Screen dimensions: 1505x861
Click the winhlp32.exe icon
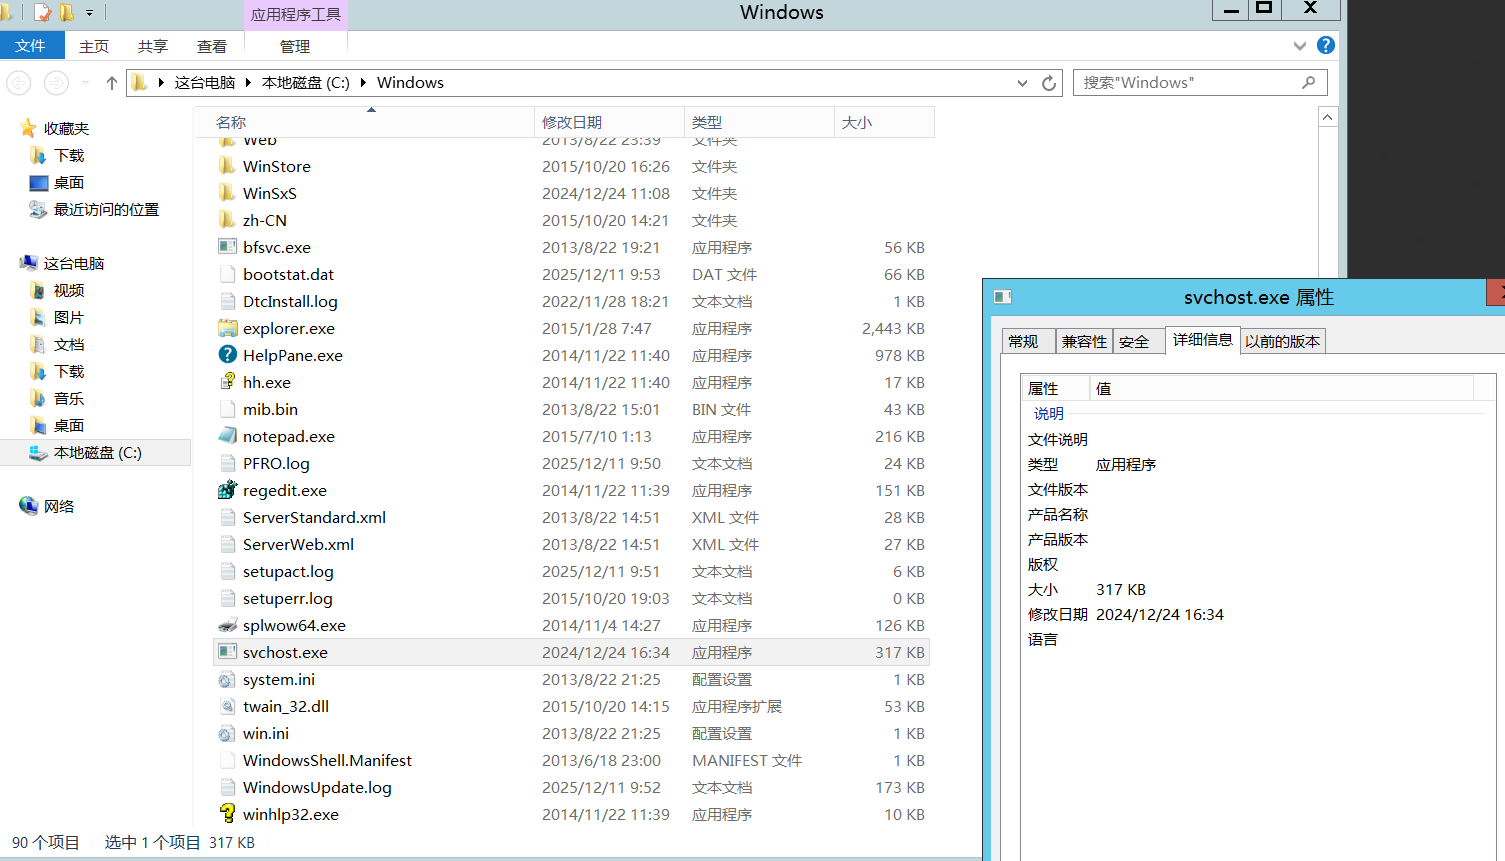tap(228, 814)
